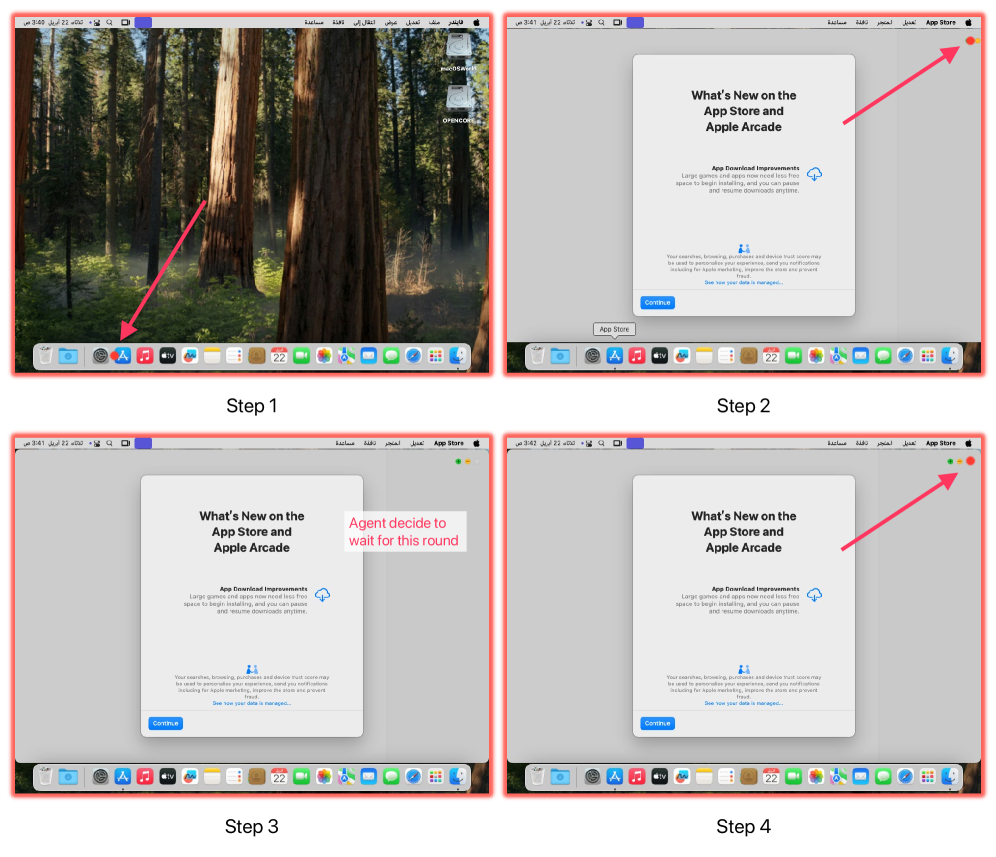Select top disk icon on Step 1 desktop
Screen dimensions: 996x857
(x=459, y=51)
